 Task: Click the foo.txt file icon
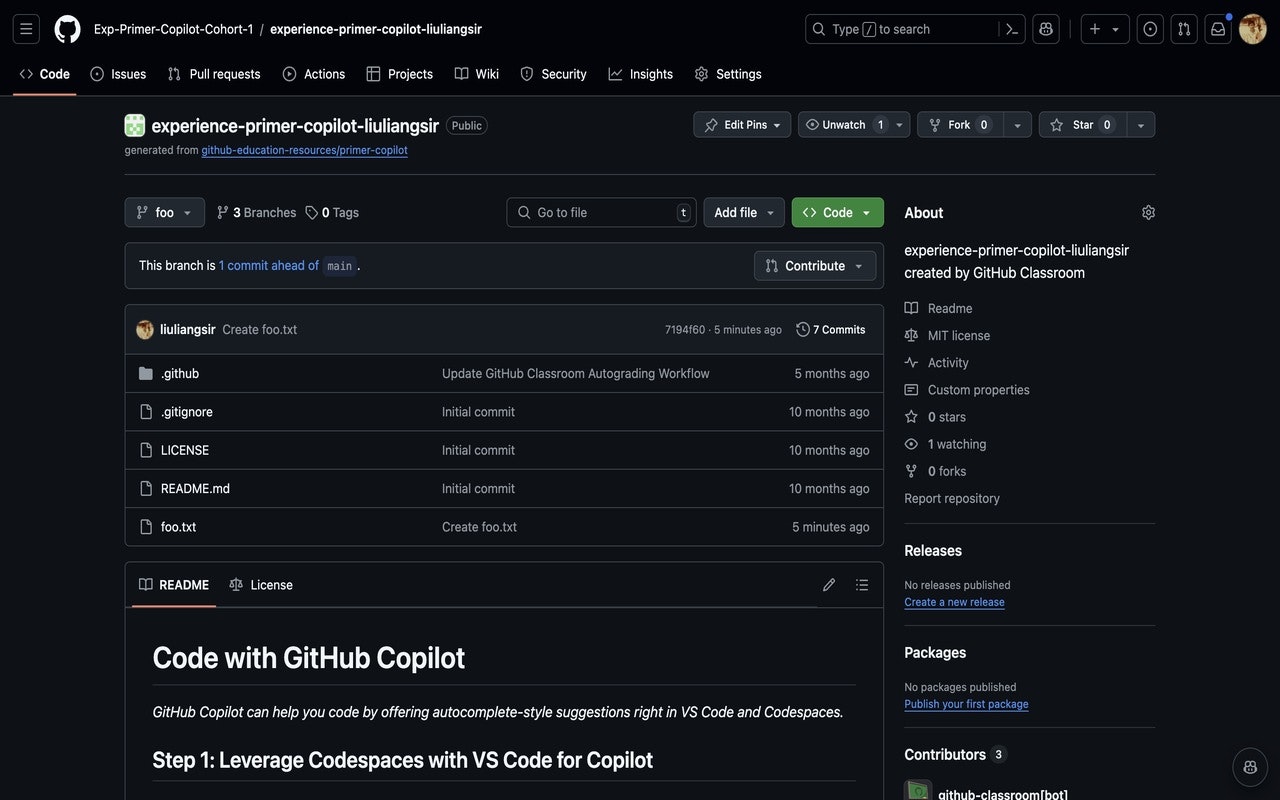[146, 527]
